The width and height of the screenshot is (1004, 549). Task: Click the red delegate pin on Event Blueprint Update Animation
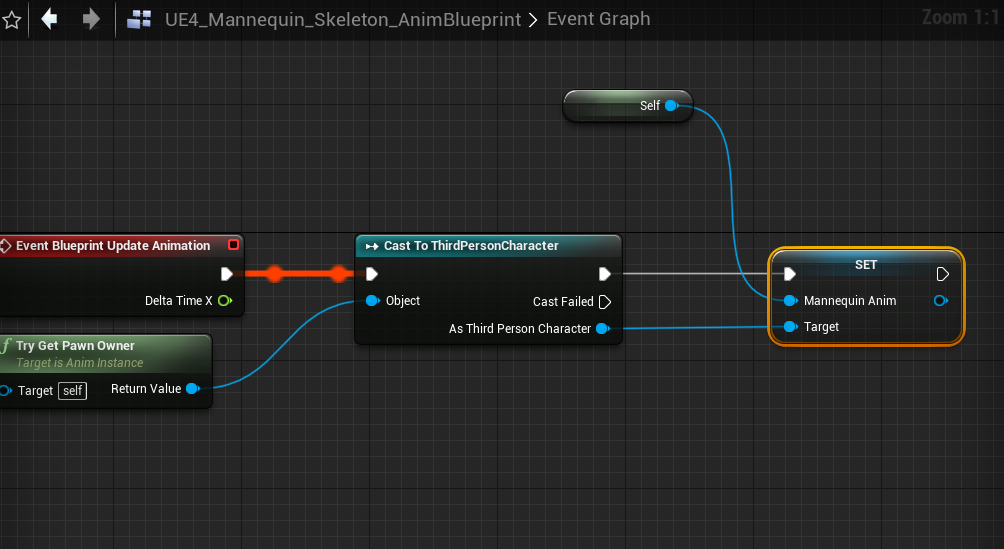tap(233, 245)
